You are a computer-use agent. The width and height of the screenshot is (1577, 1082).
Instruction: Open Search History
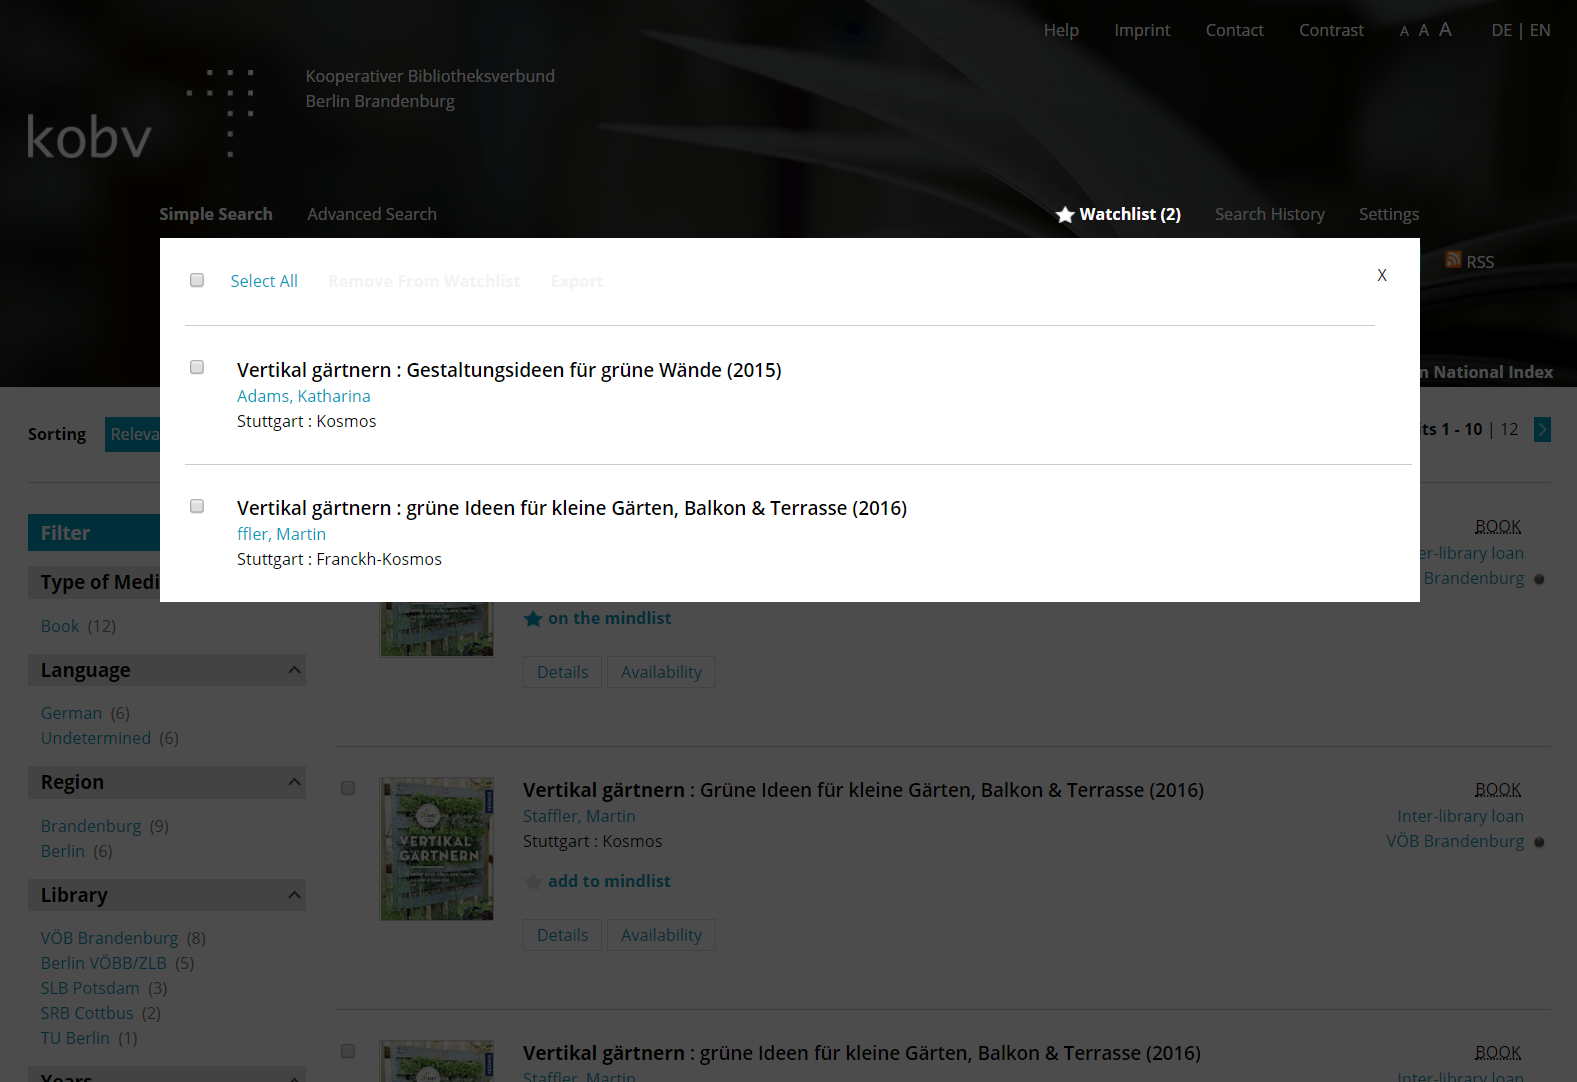pyautogui.click(x=1269, y=214)
